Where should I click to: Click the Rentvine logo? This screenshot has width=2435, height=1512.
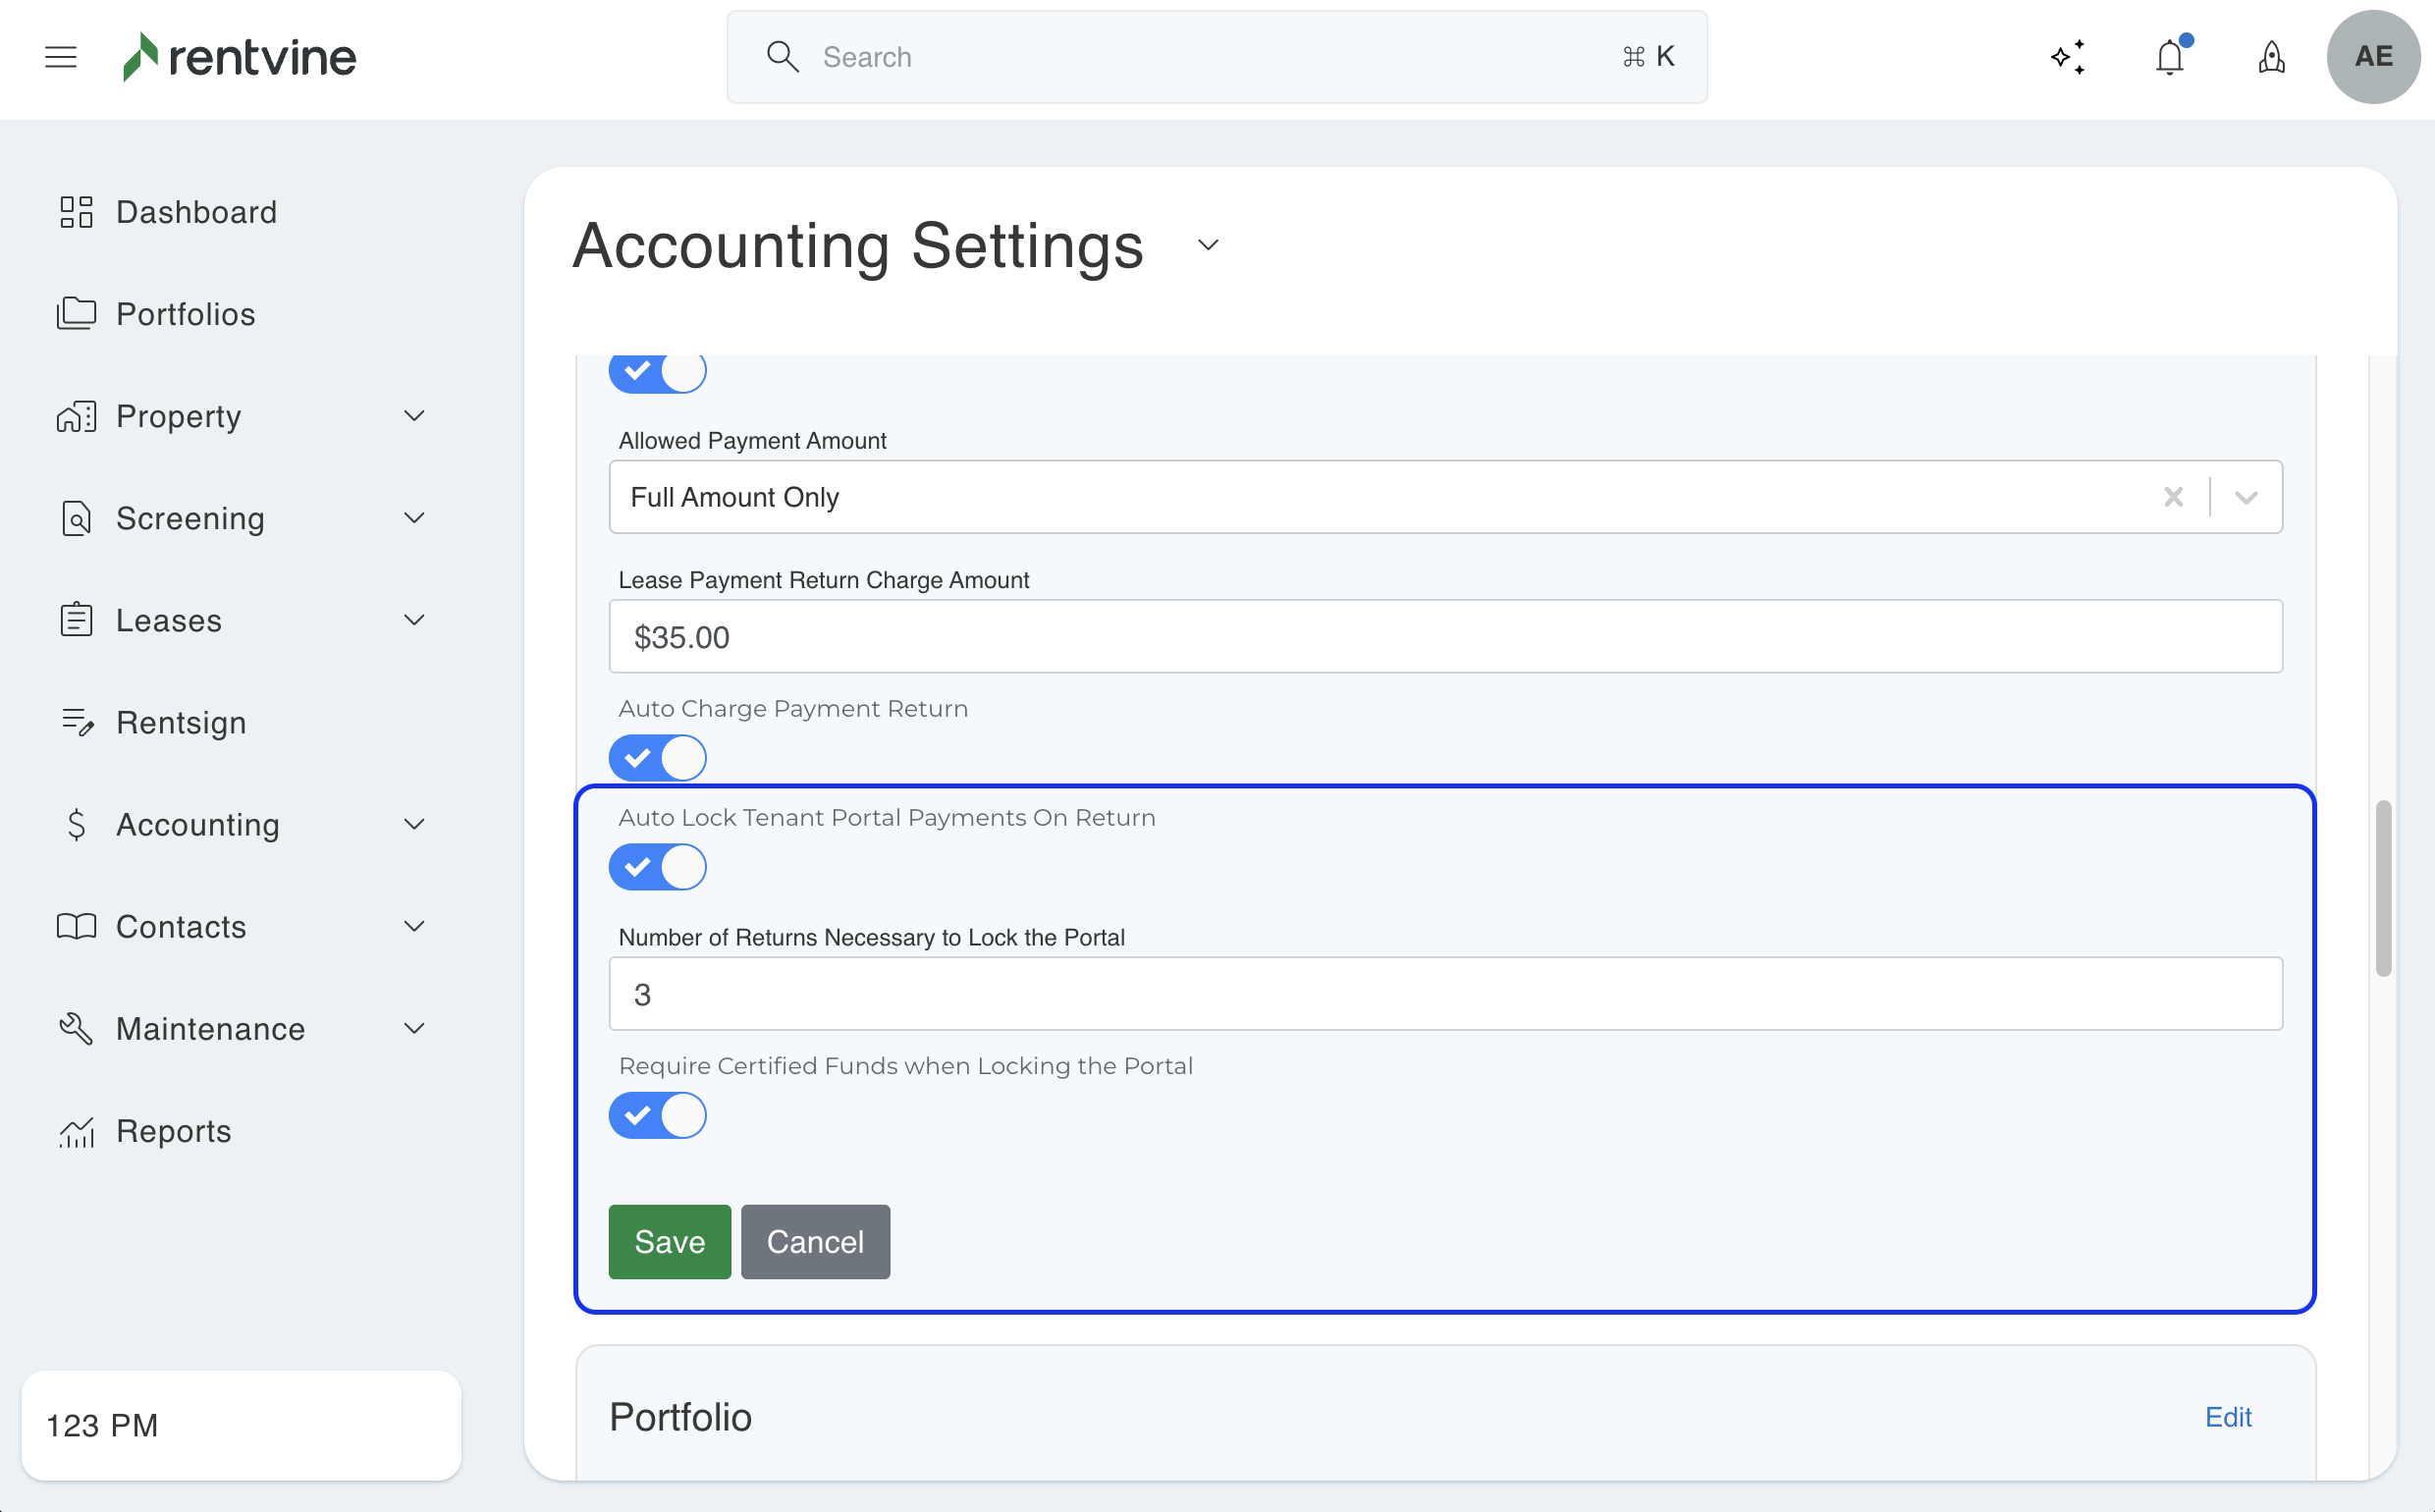click(x=240, y=57)
